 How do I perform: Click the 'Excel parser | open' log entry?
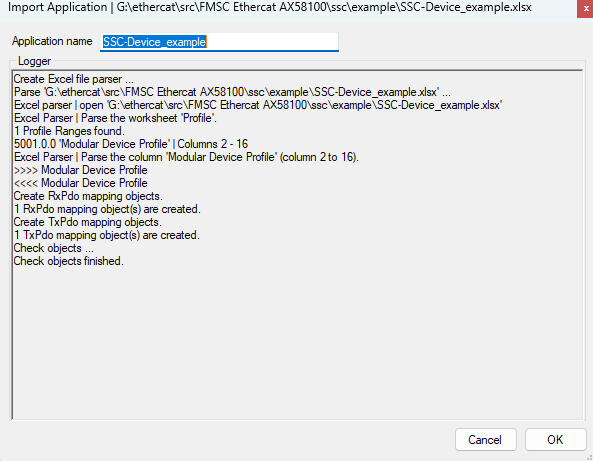pos(258,105)
